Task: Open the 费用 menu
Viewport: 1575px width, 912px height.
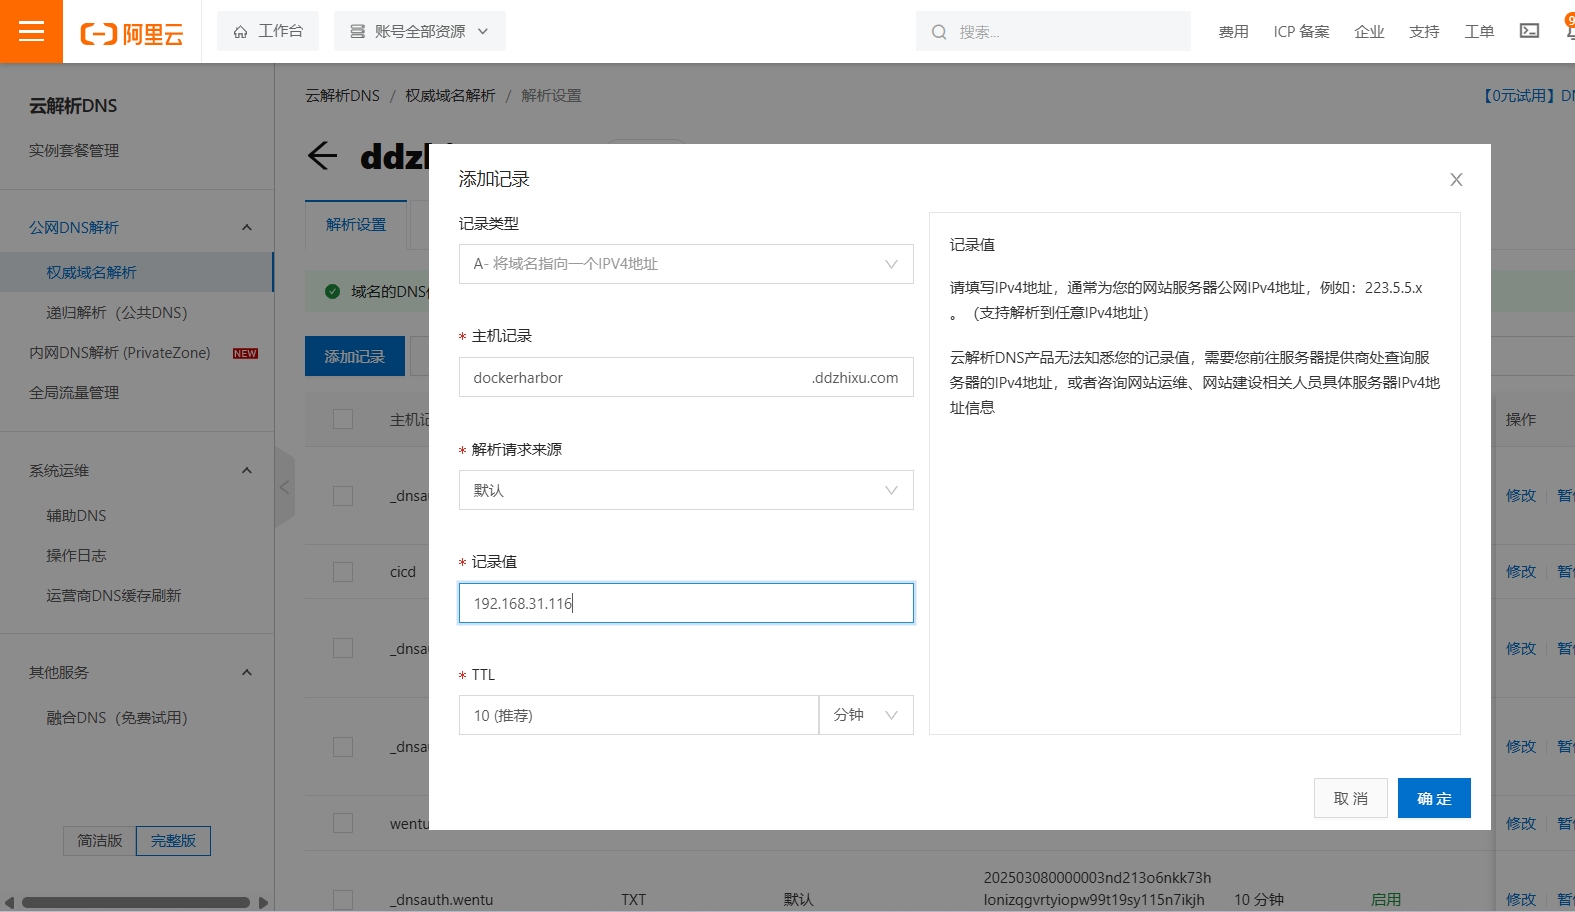Action: point(1233,32)
